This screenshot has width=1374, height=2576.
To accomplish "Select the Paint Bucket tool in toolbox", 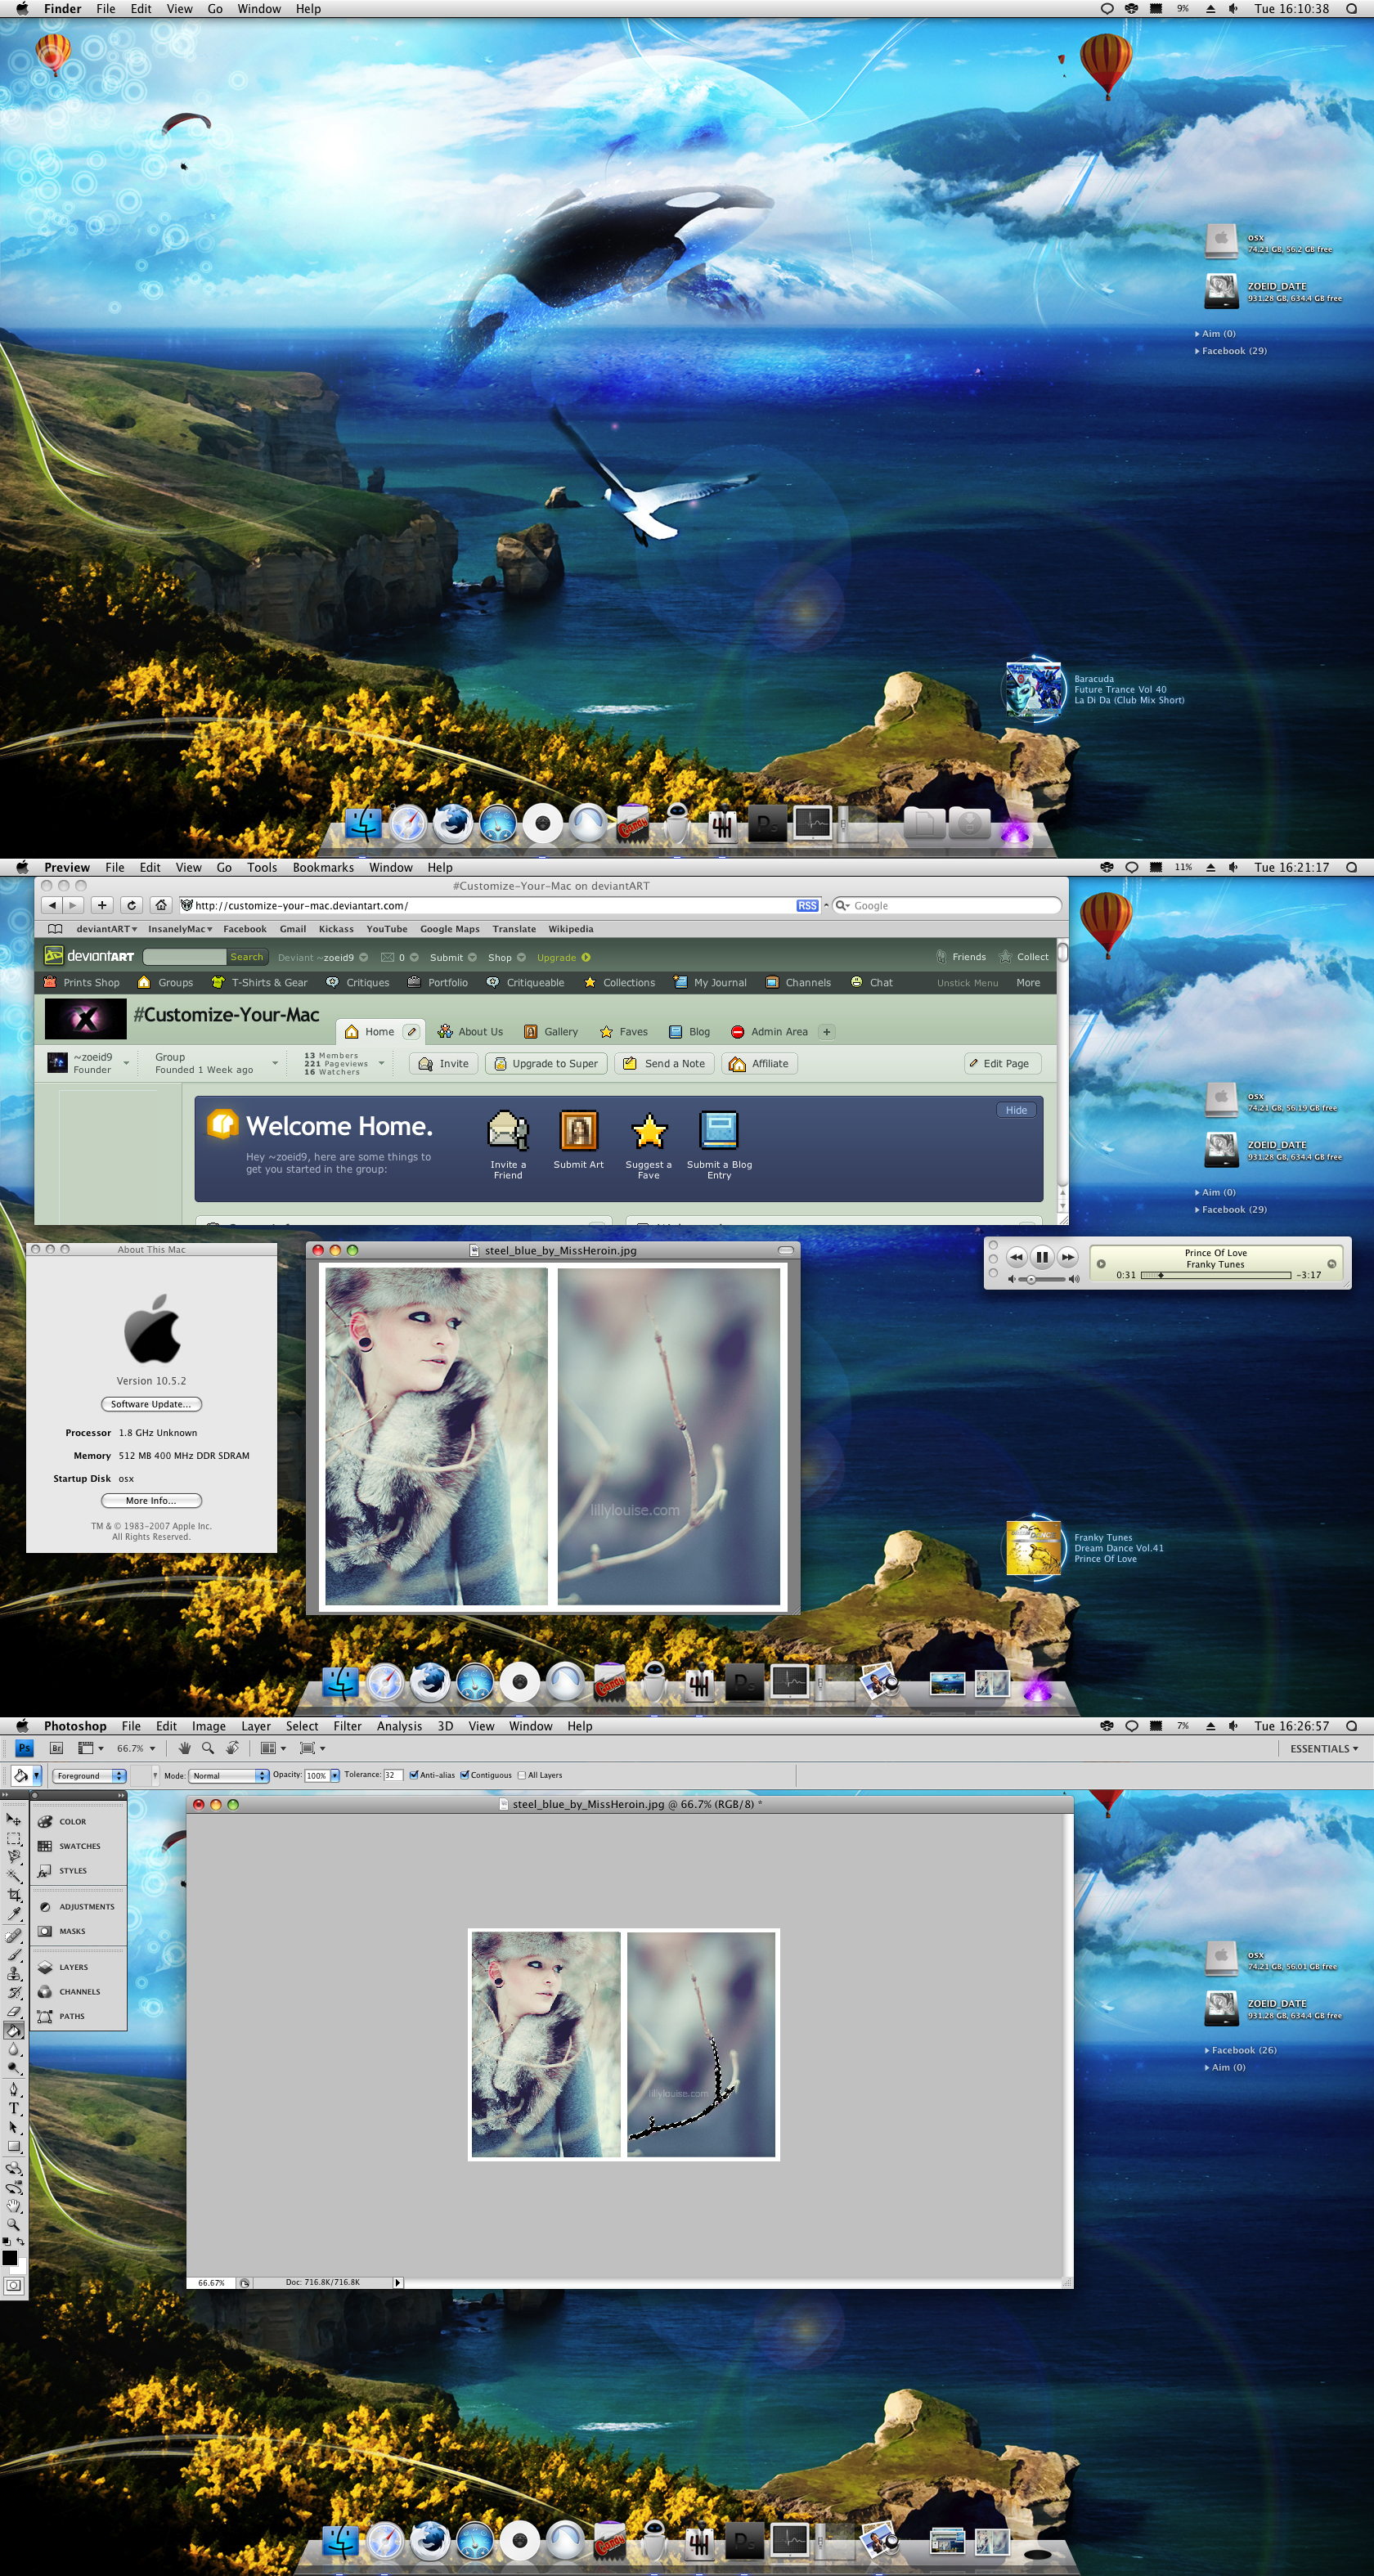I will click(14, 2030).
